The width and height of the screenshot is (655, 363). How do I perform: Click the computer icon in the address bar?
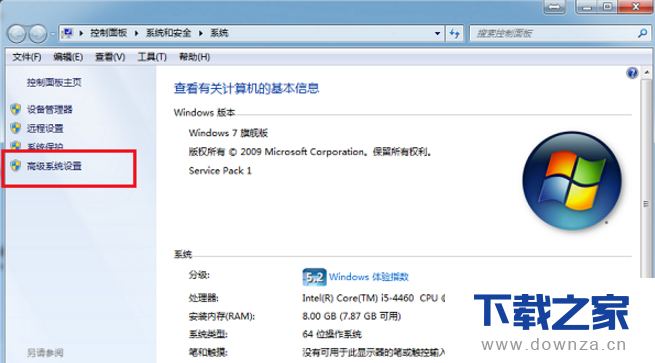tap(67, 33)
